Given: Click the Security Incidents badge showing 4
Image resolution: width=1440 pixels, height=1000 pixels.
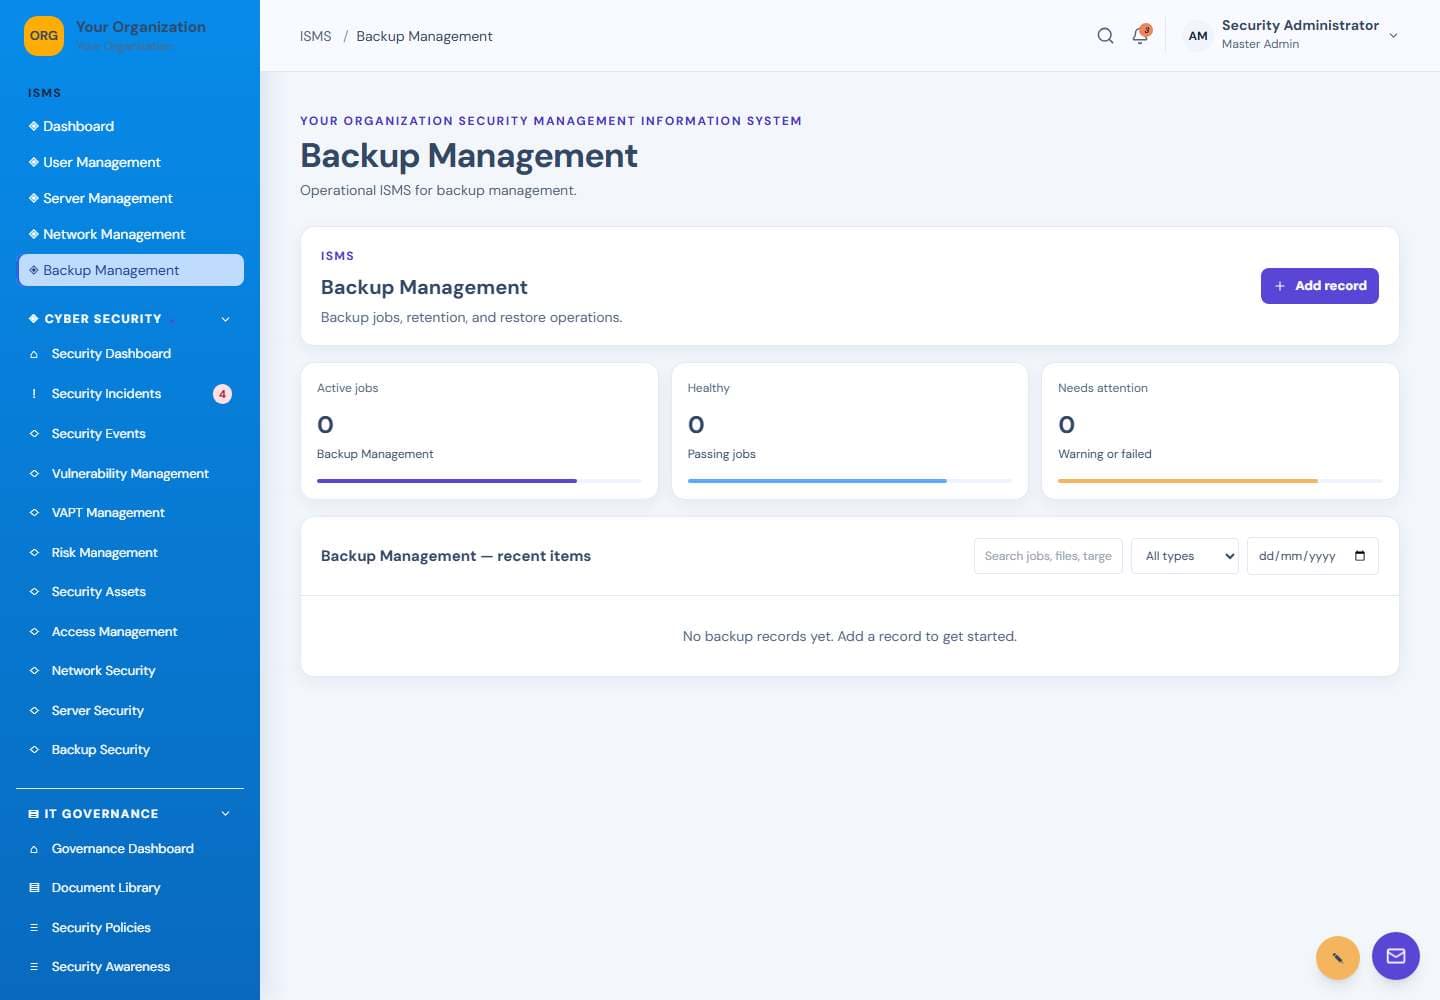Looking at the screenshot, I should [222, 394].
